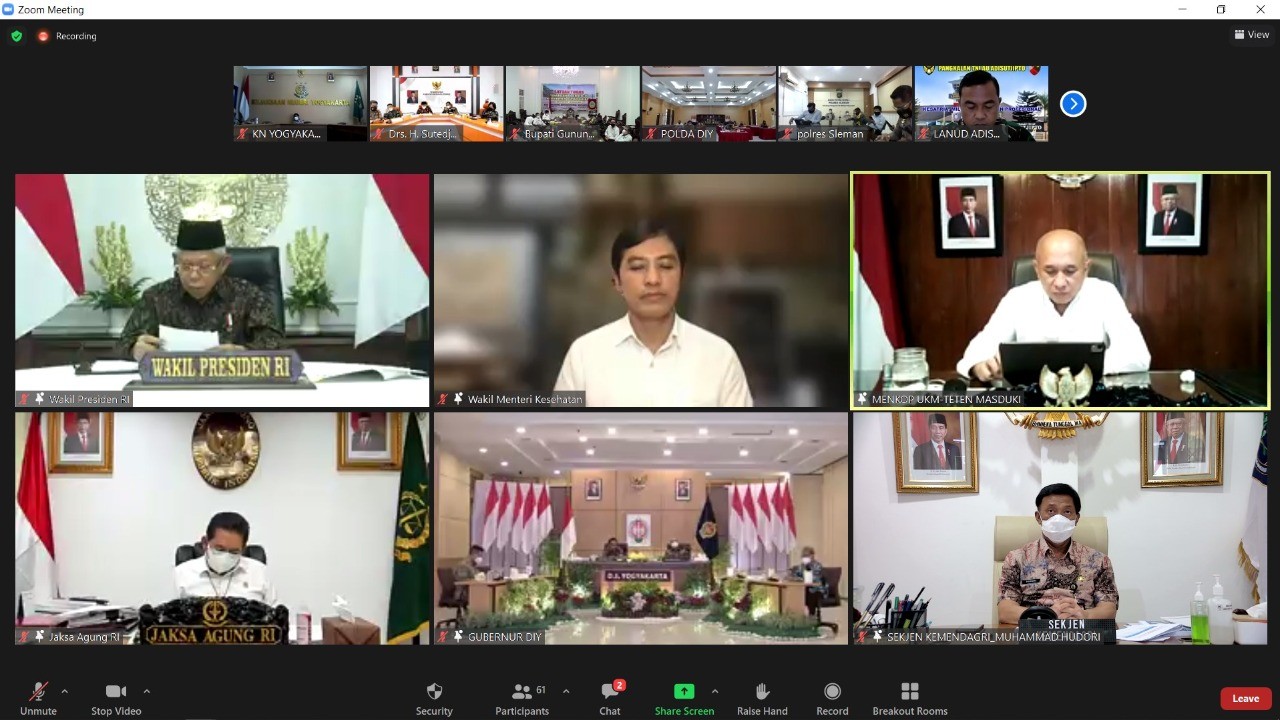The image size is (1280, 720).
Task: Click the GUBERNUR DIY name label
Action: click(504, 637)
